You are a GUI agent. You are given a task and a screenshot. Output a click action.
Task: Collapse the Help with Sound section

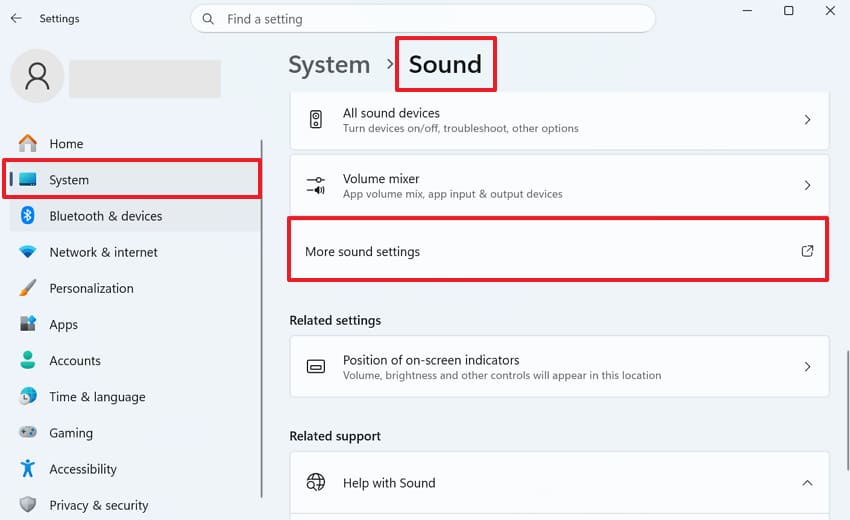807,483
